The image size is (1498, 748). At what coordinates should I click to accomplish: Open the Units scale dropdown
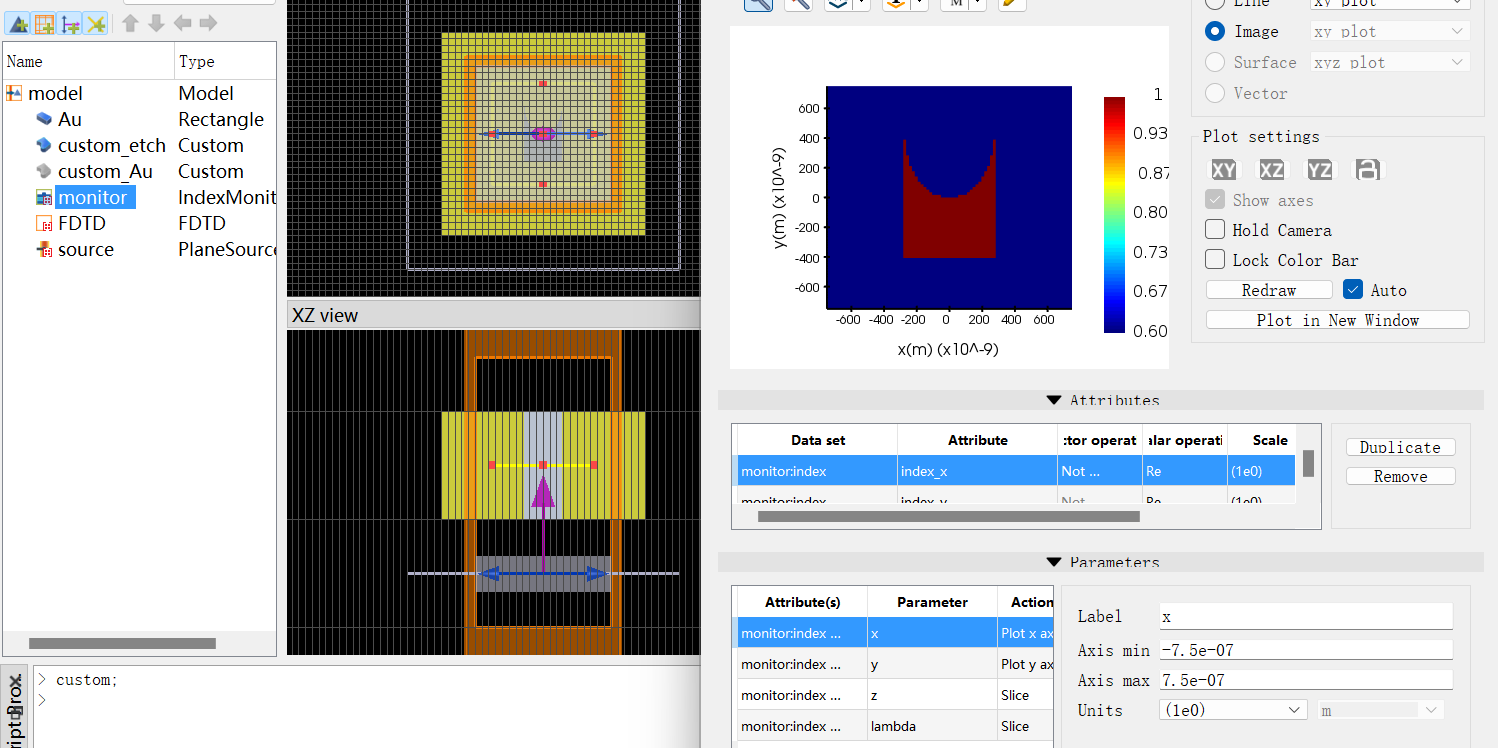coord(1233,710)
